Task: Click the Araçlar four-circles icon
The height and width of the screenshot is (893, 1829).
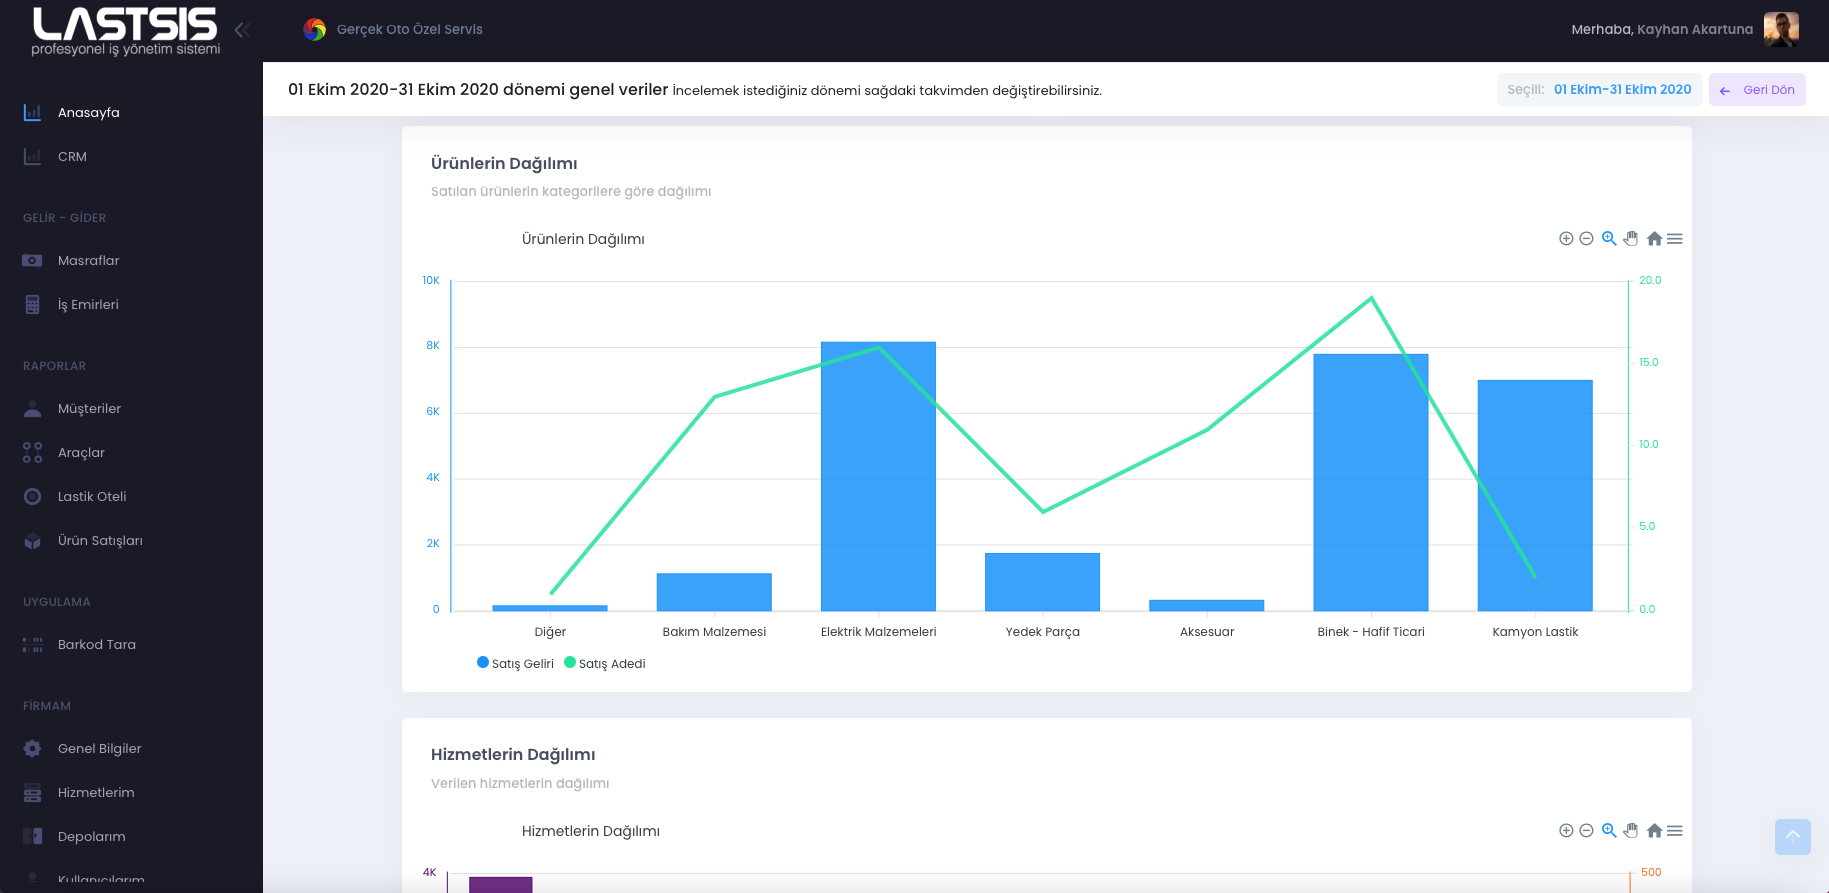Action: pyautogui.click(x=32, y=452)
